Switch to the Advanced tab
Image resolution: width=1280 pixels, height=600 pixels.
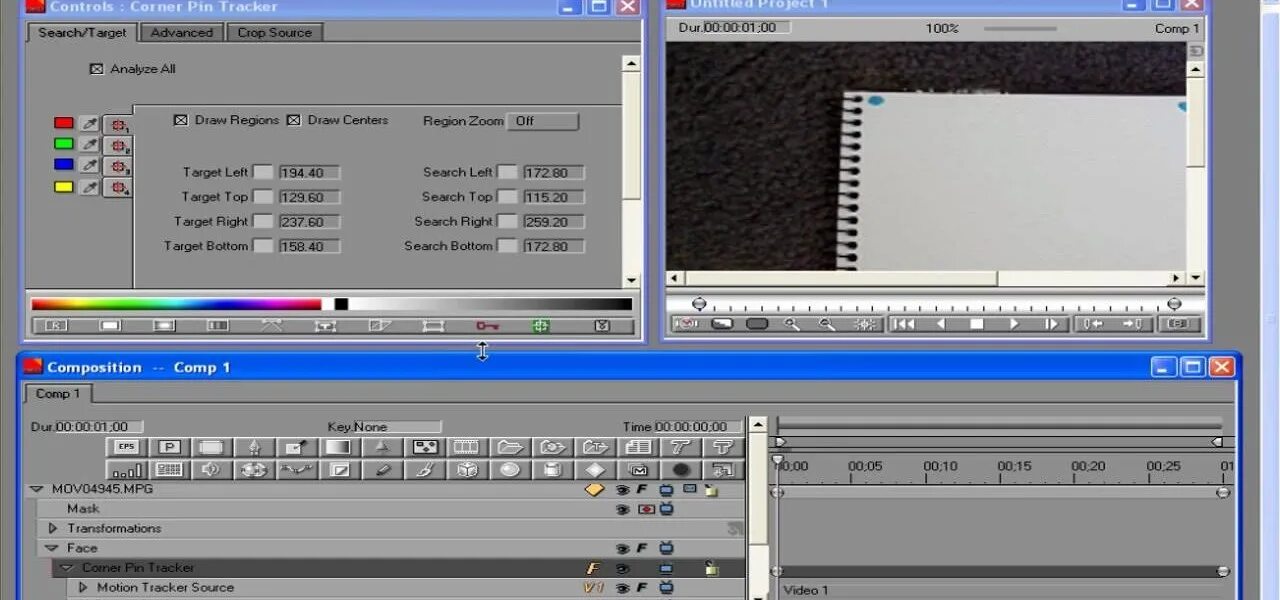pos(181,32)
